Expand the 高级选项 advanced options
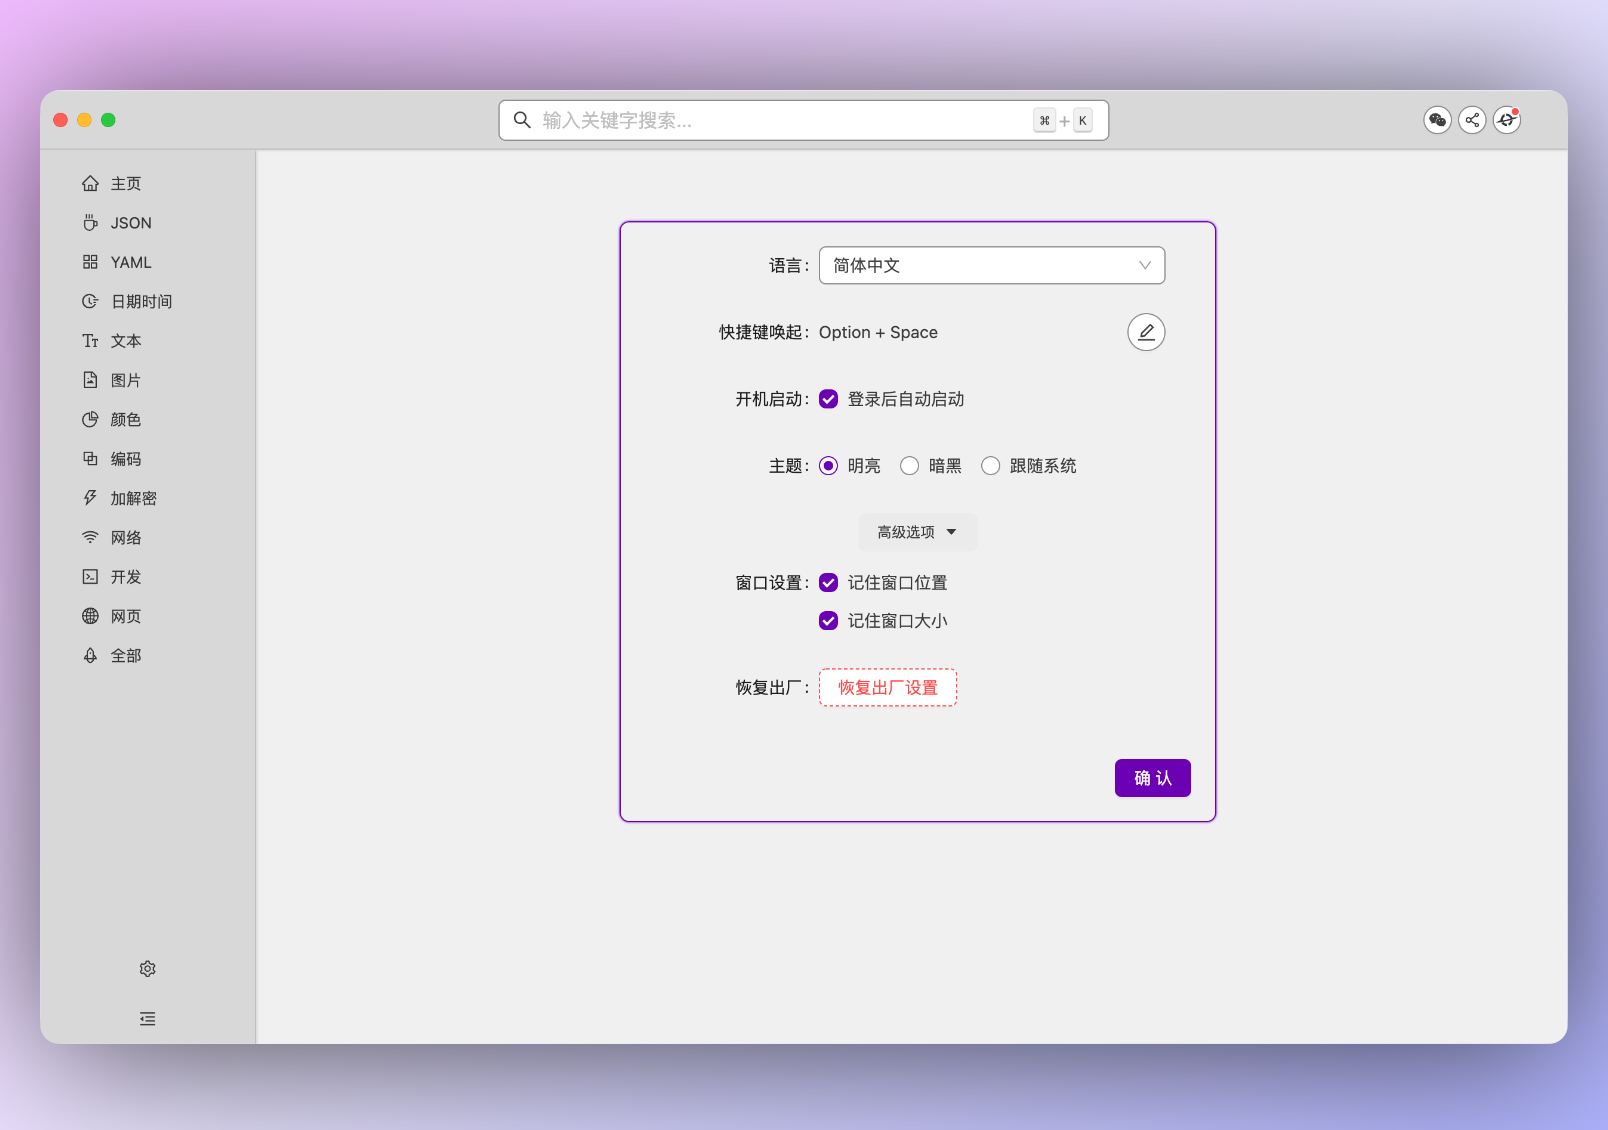Screen dimensions: 1608x1130 pos(917,532)
